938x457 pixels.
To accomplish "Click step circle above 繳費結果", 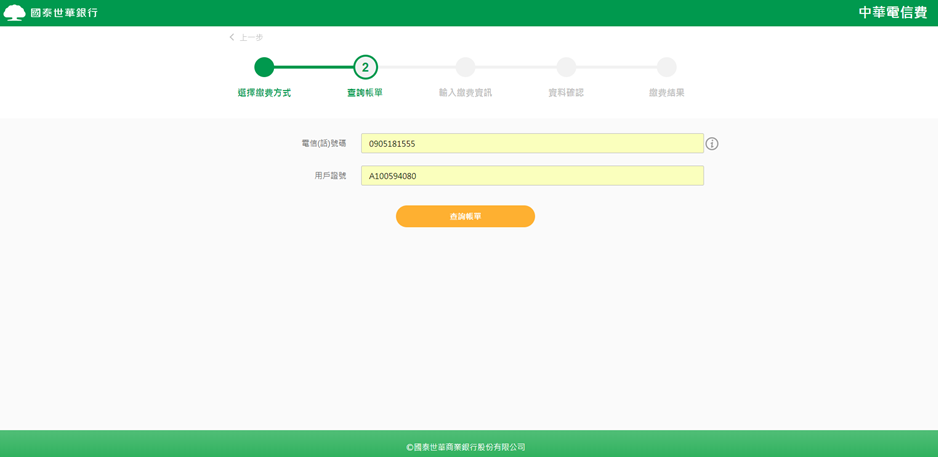I will point(666,67).
